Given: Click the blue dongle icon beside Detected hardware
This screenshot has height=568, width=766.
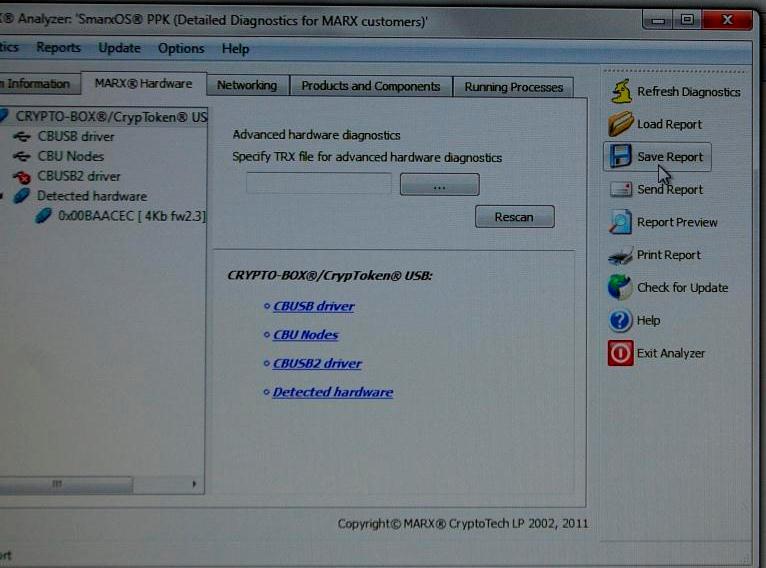Looking at the screenshot, I should (x=22, y=196).
